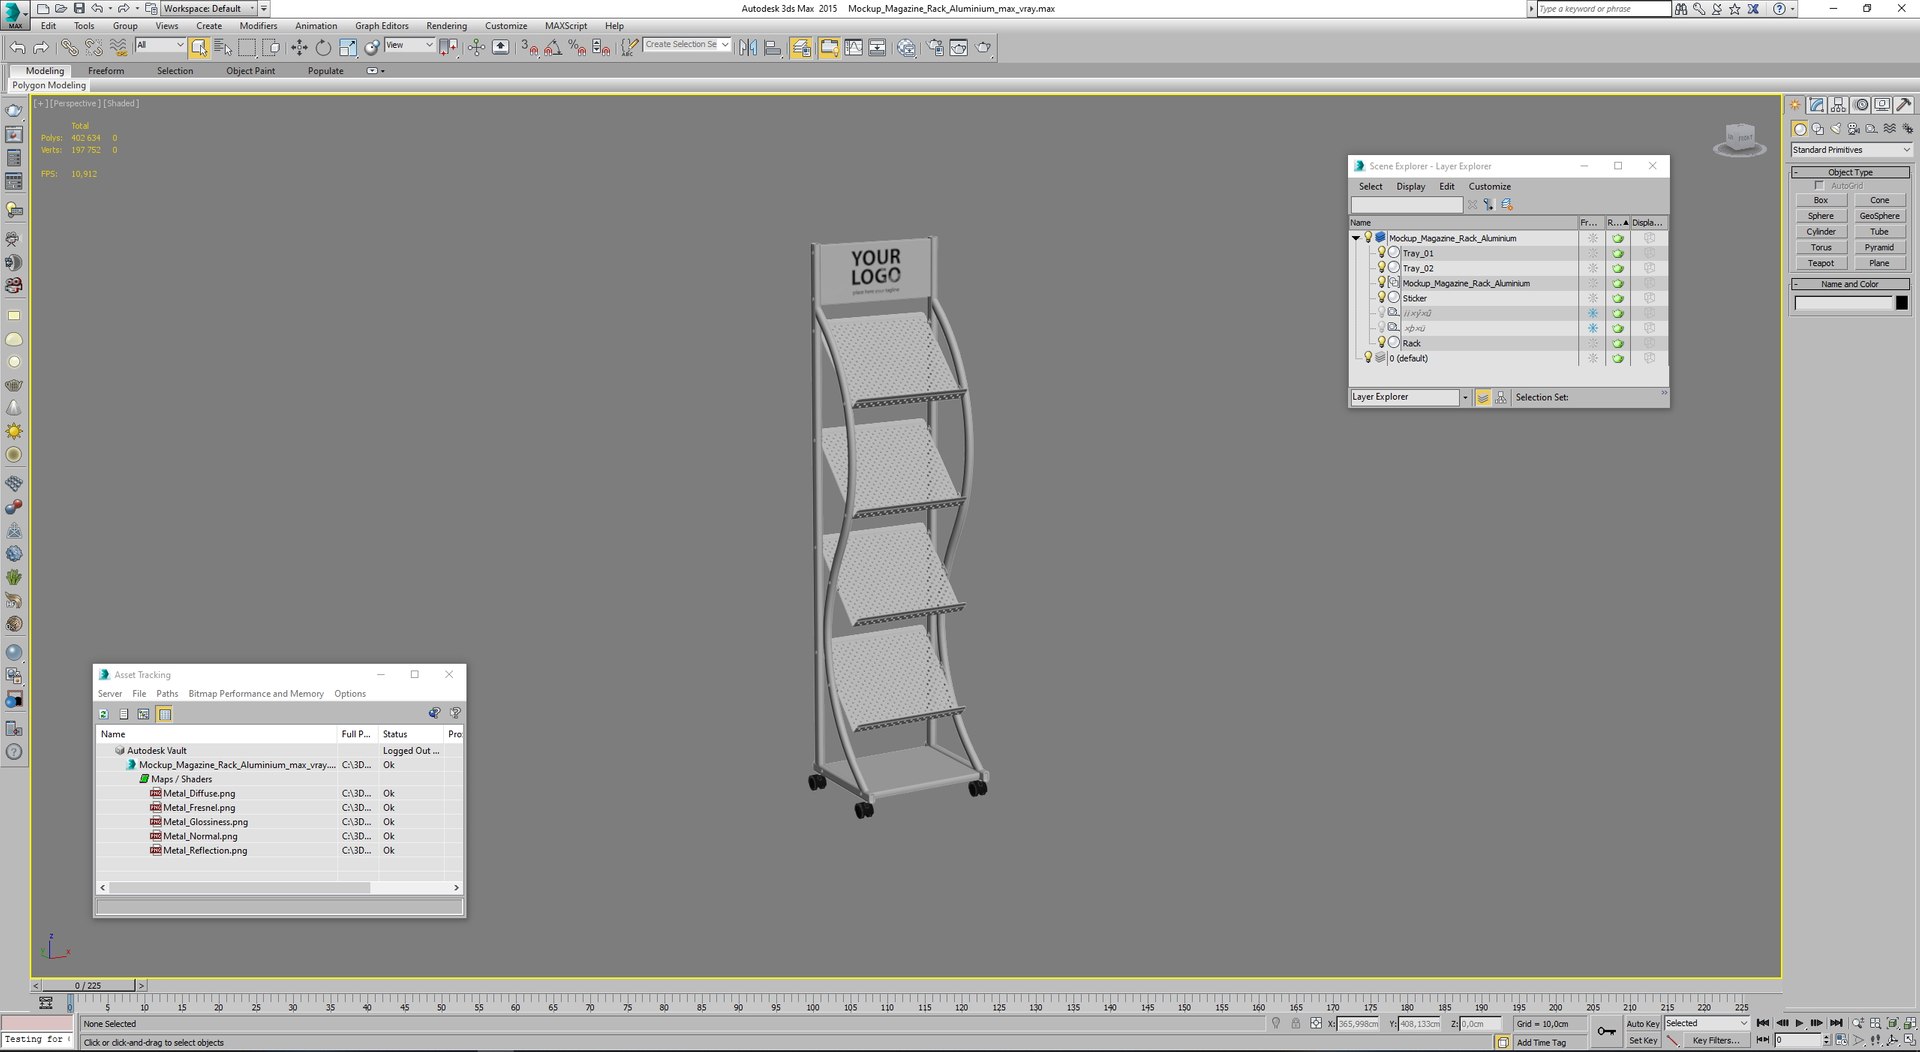The width and height of the screenshot is (1920, 1052).
Task: Collapse the Object Type rollout
Action: pos(1850,172)
